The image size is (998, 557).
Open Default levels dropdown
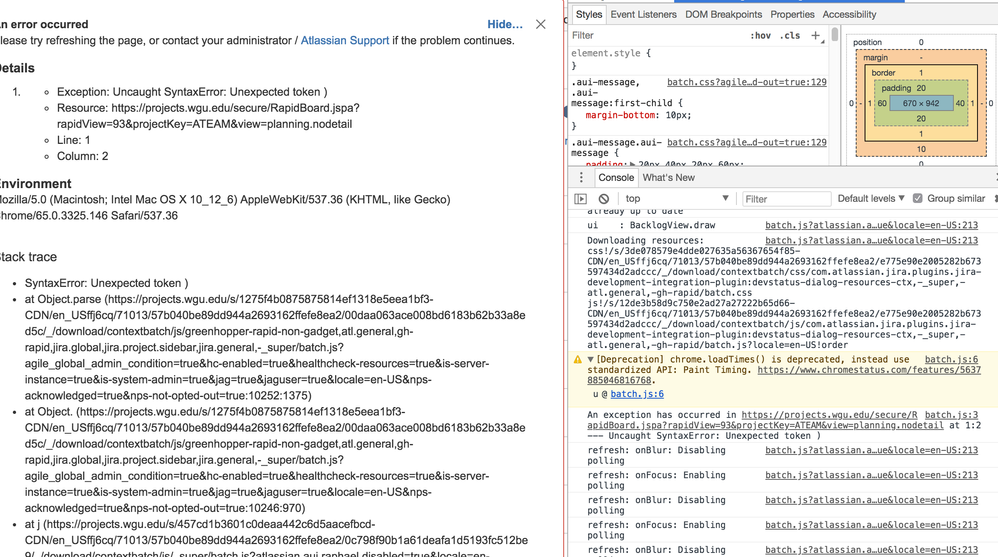[871, 199]
